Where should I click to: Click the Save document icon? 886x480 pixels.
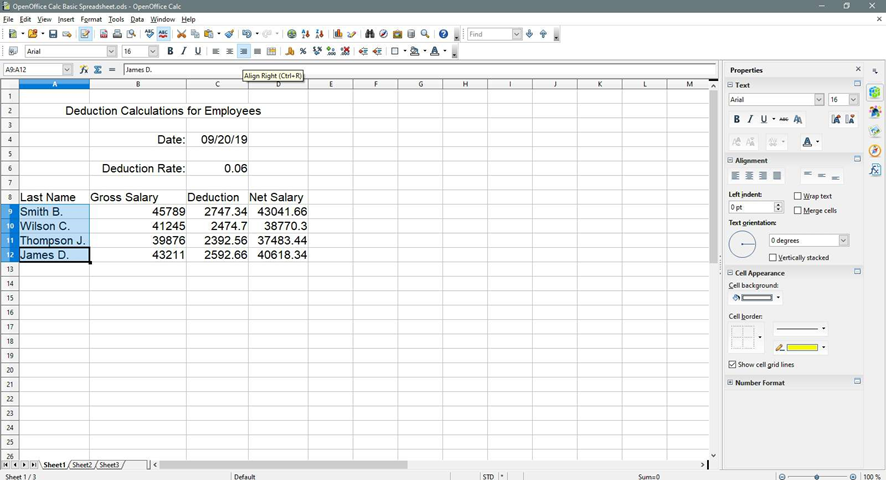53,34
